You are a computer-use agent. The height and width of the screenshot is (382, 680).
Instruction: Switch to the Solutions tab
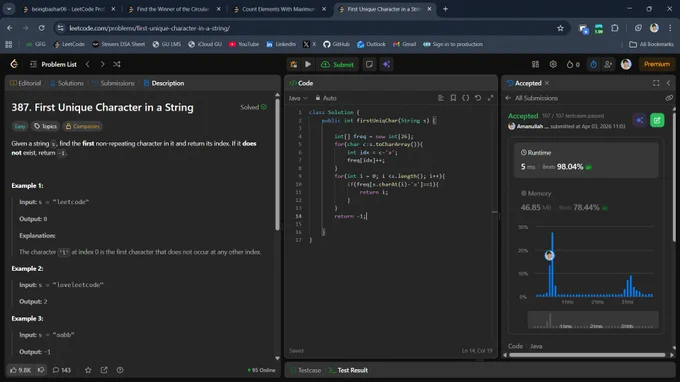pos(66,83)
